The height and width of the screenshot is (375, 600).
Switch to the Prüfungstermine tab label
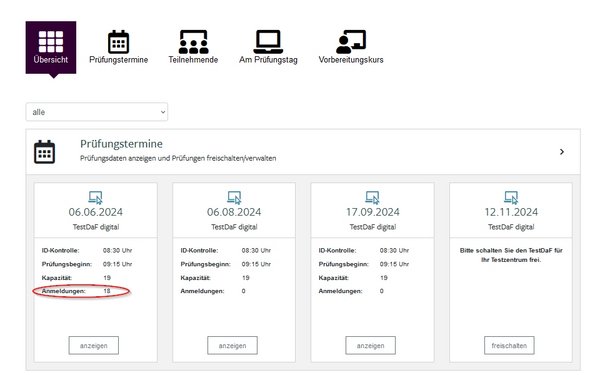point(119,60)
